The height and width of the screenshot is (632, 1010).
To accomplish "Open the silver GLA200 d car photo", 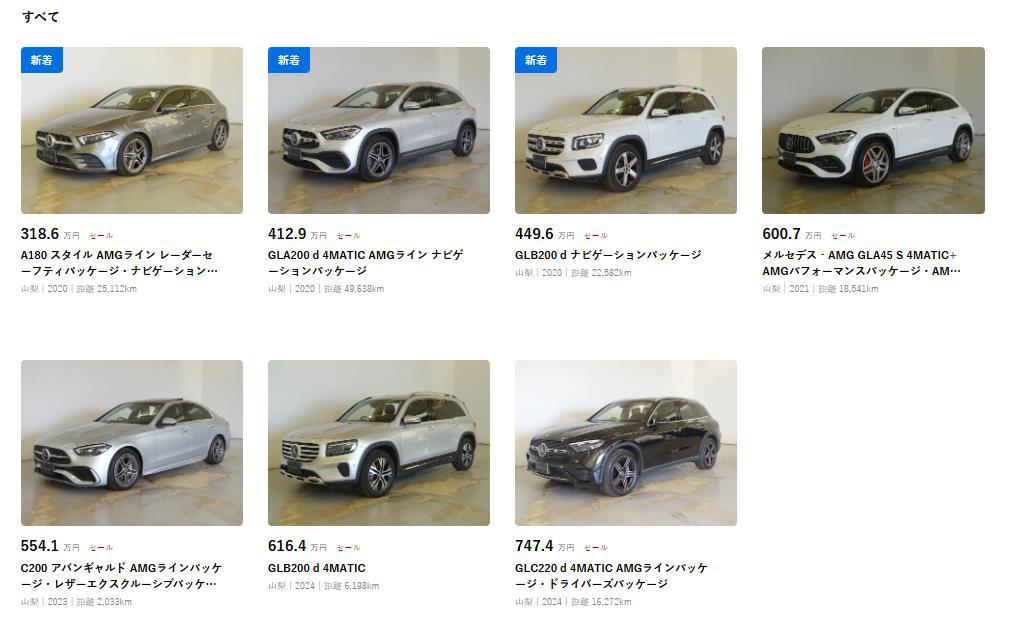I will [x=379, y=130].
